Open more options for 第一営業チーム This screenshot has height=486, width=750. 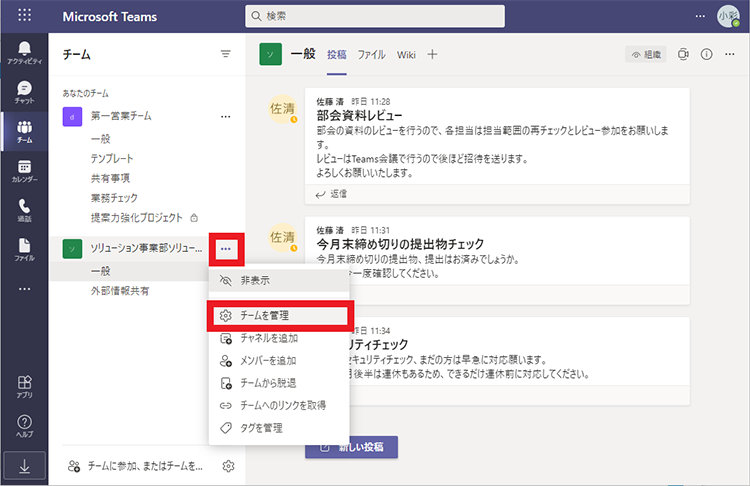226,116
